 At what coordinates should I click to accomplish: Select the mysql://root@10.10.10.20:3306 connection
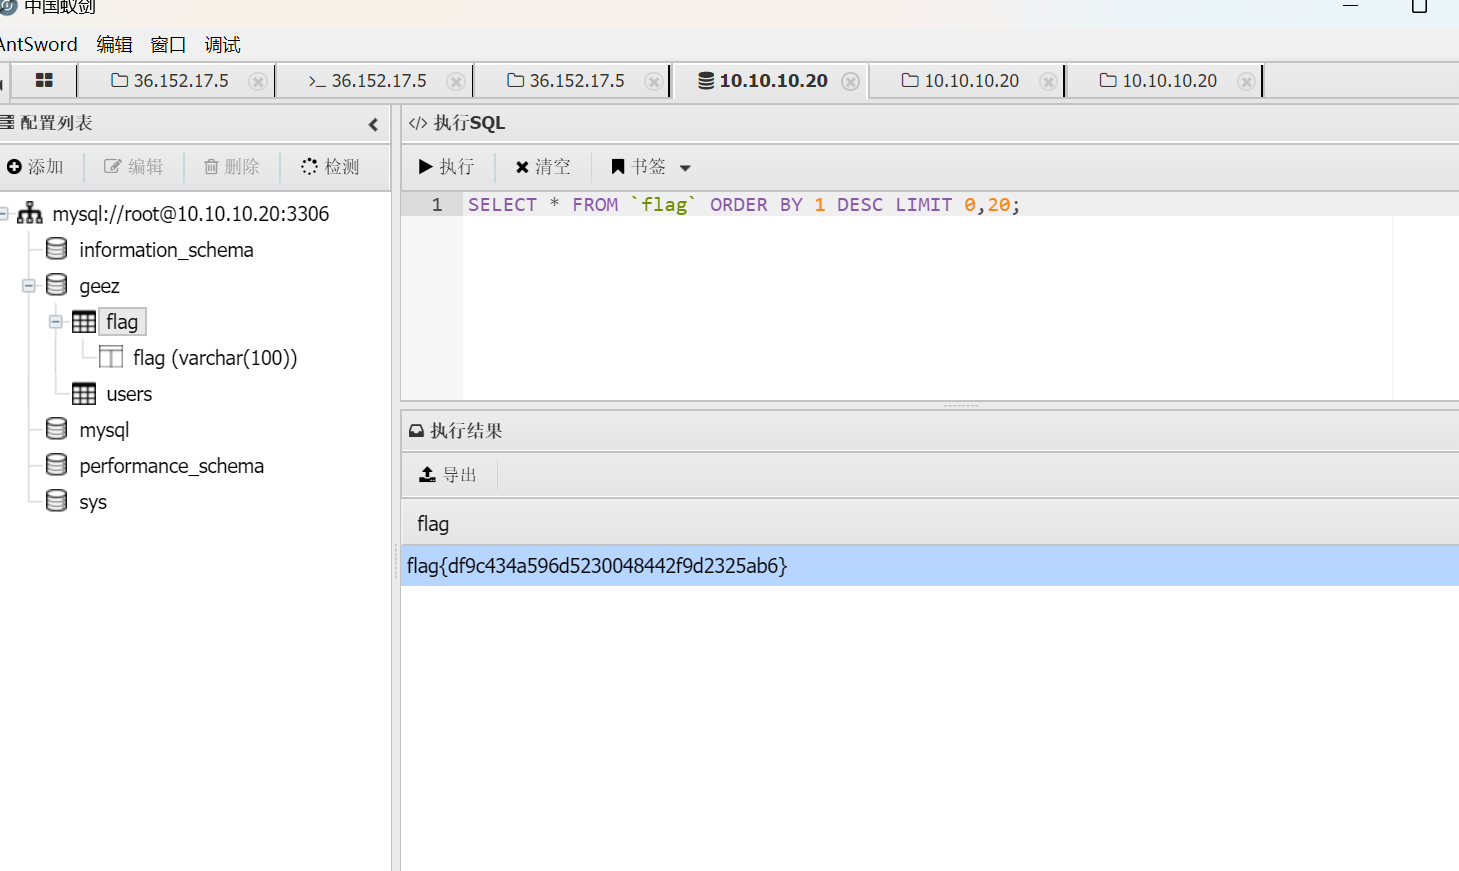(x=190, y=214)
